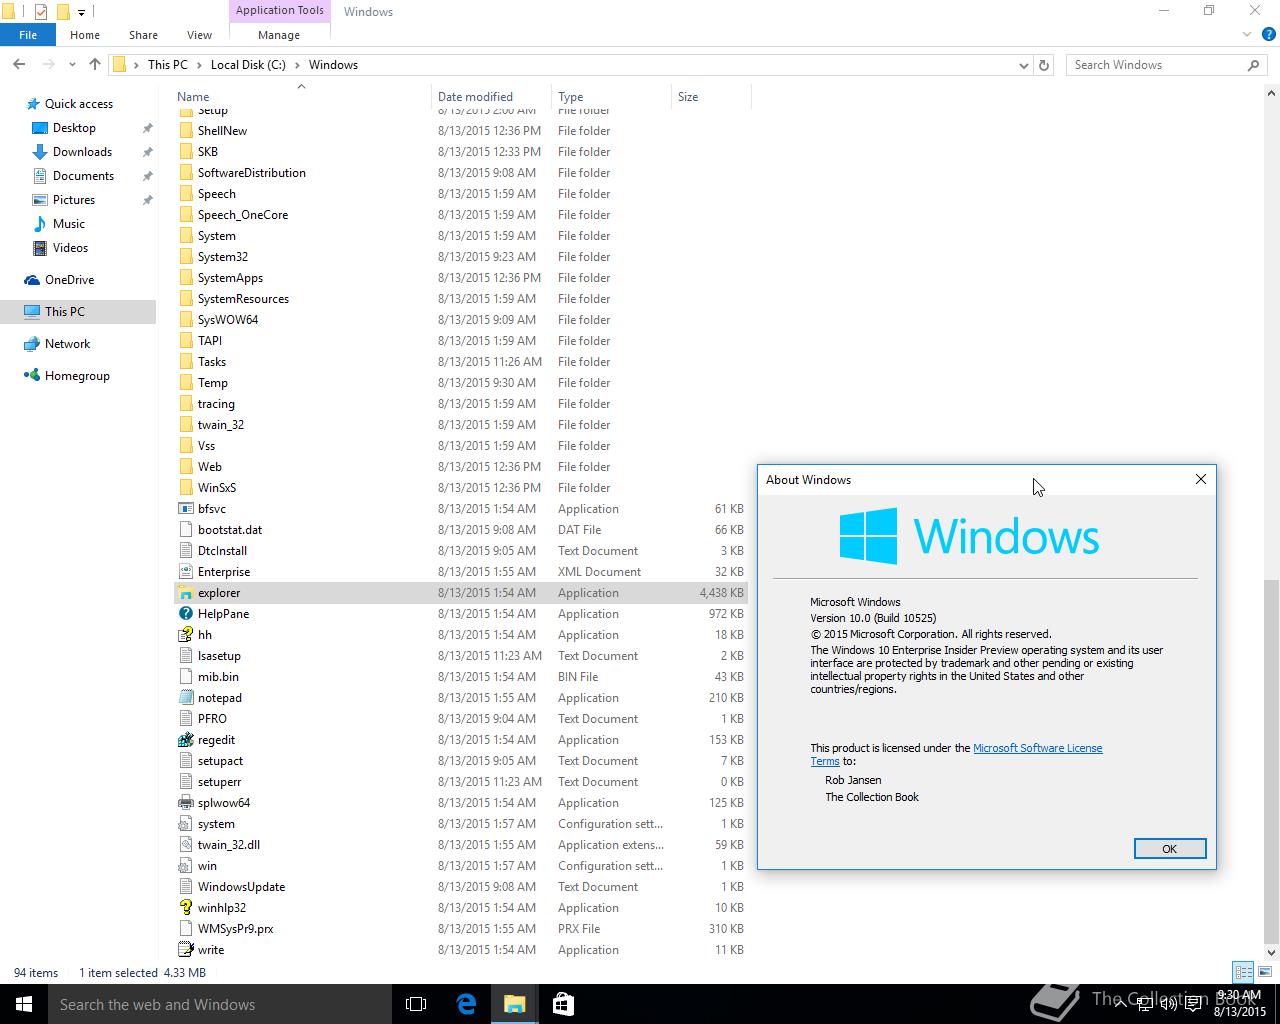Click the regedit application icon
Viewport: 1280px width, 1024px height.
click(186, 740)
